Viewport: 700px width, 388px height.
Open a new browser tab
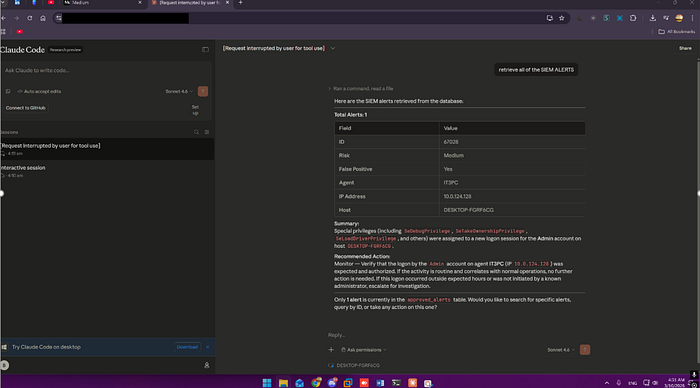click(x=240, y=3)
